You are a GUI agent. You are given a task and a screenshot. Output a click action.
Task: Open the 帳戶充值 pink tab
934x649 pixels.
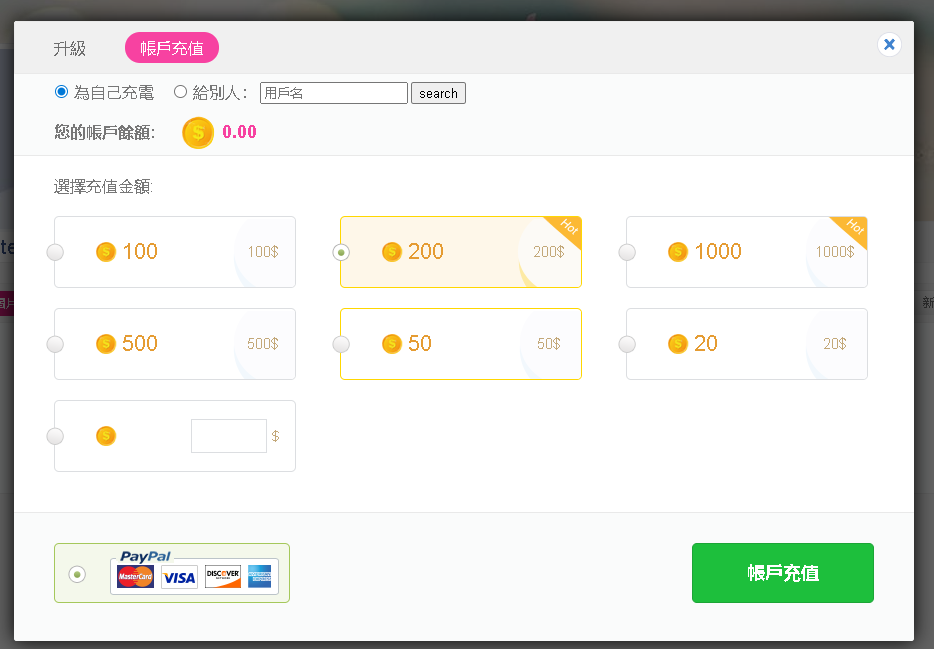pyautogui.click(x=172, y=48)
